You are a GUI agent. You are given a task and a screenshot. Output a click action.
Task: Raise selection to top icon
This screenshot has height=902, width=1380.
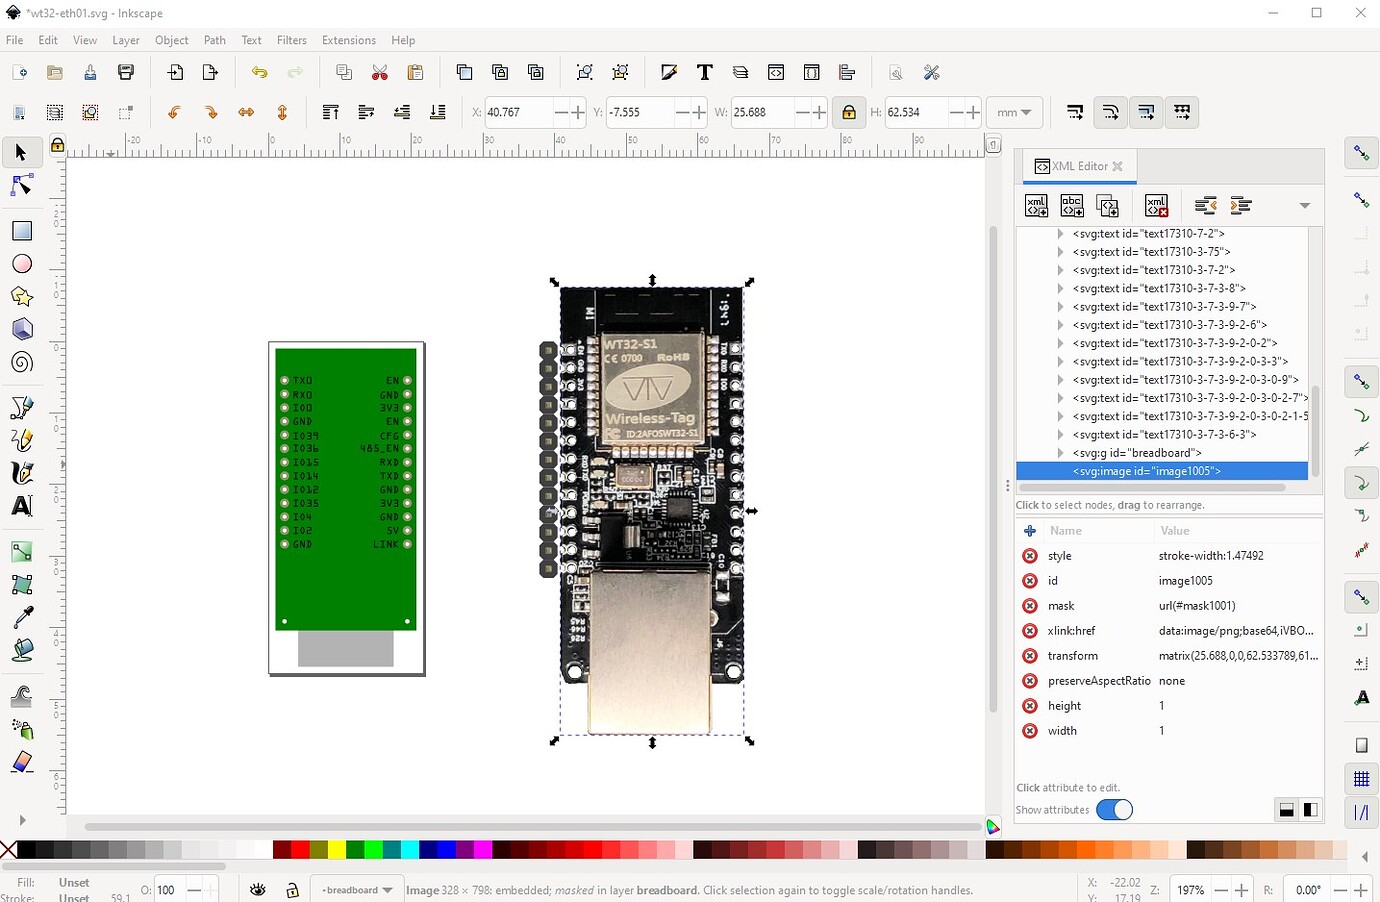click(x=330, y=112)
